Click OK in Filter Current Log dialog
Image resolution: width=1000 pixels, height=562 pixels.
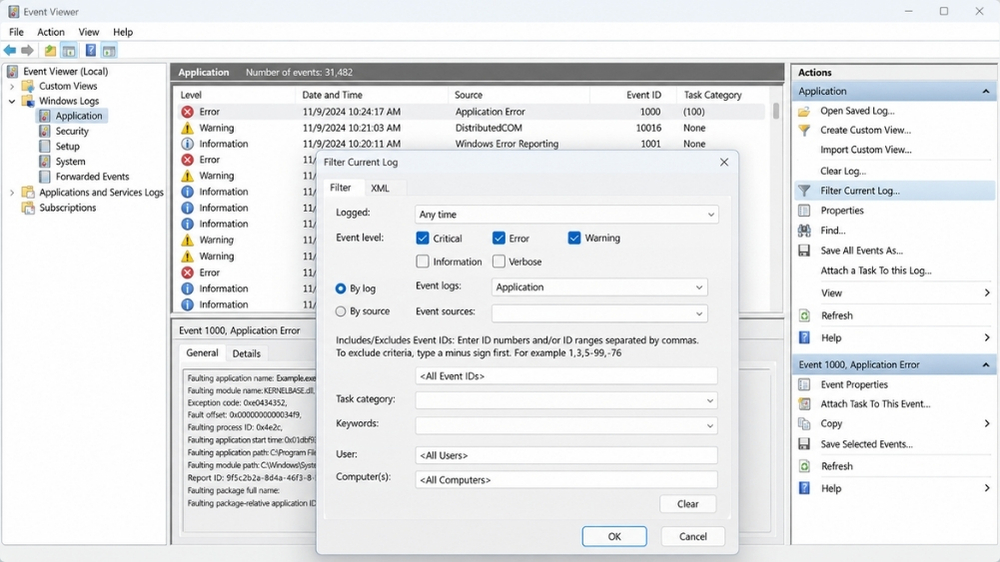coord(614,536)
